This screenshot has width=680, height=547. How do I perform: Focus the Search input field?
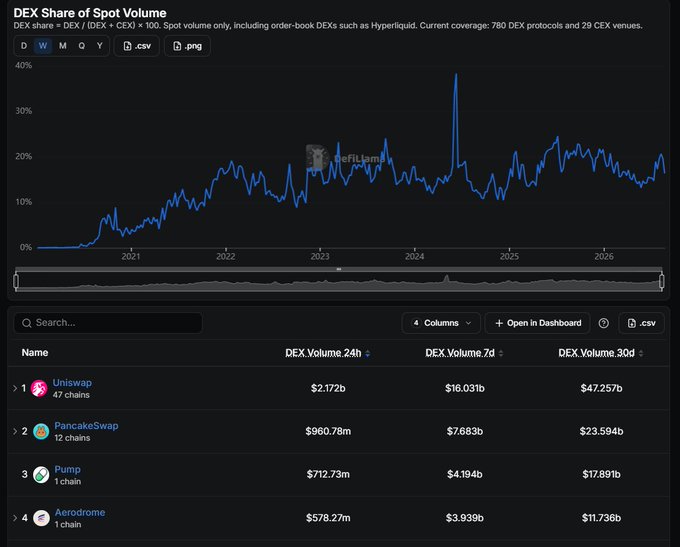(108, 323)
